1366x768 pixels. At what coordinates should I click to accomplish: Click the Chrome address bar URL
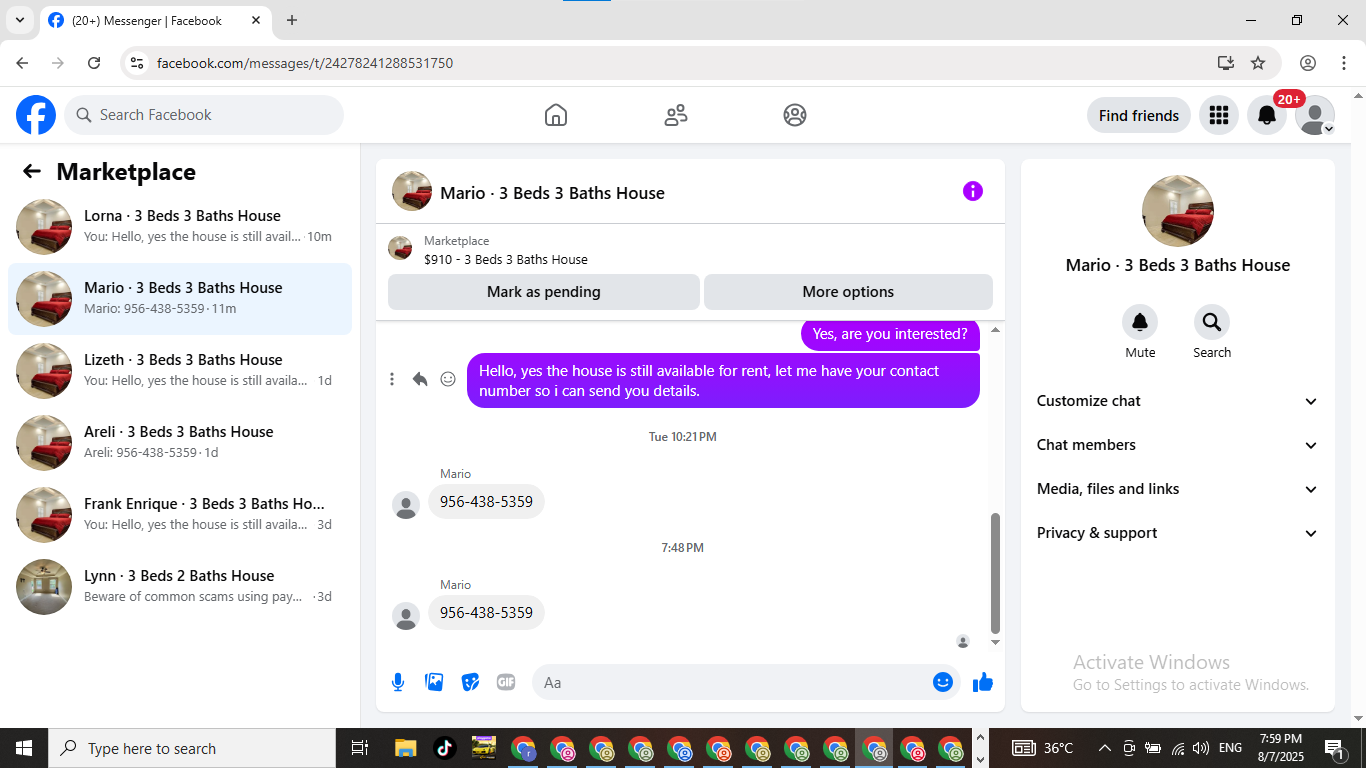tap(305, 63)
